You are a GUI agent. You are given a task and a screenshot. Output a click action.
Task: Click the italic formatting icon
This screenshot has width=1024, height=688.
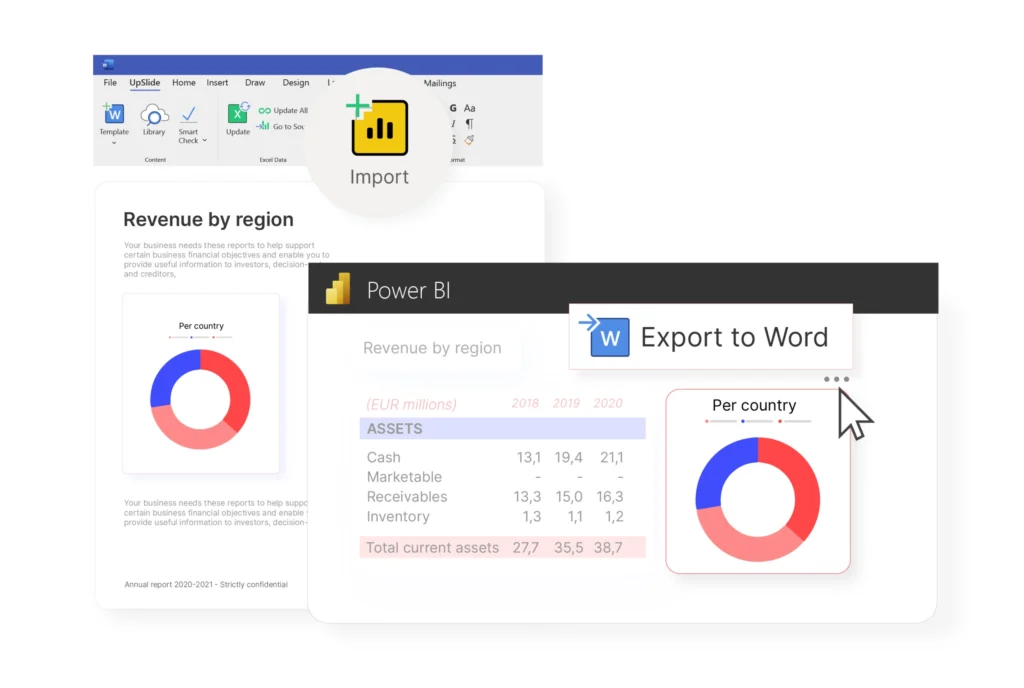pyautogui.click(x=454, y=124)
